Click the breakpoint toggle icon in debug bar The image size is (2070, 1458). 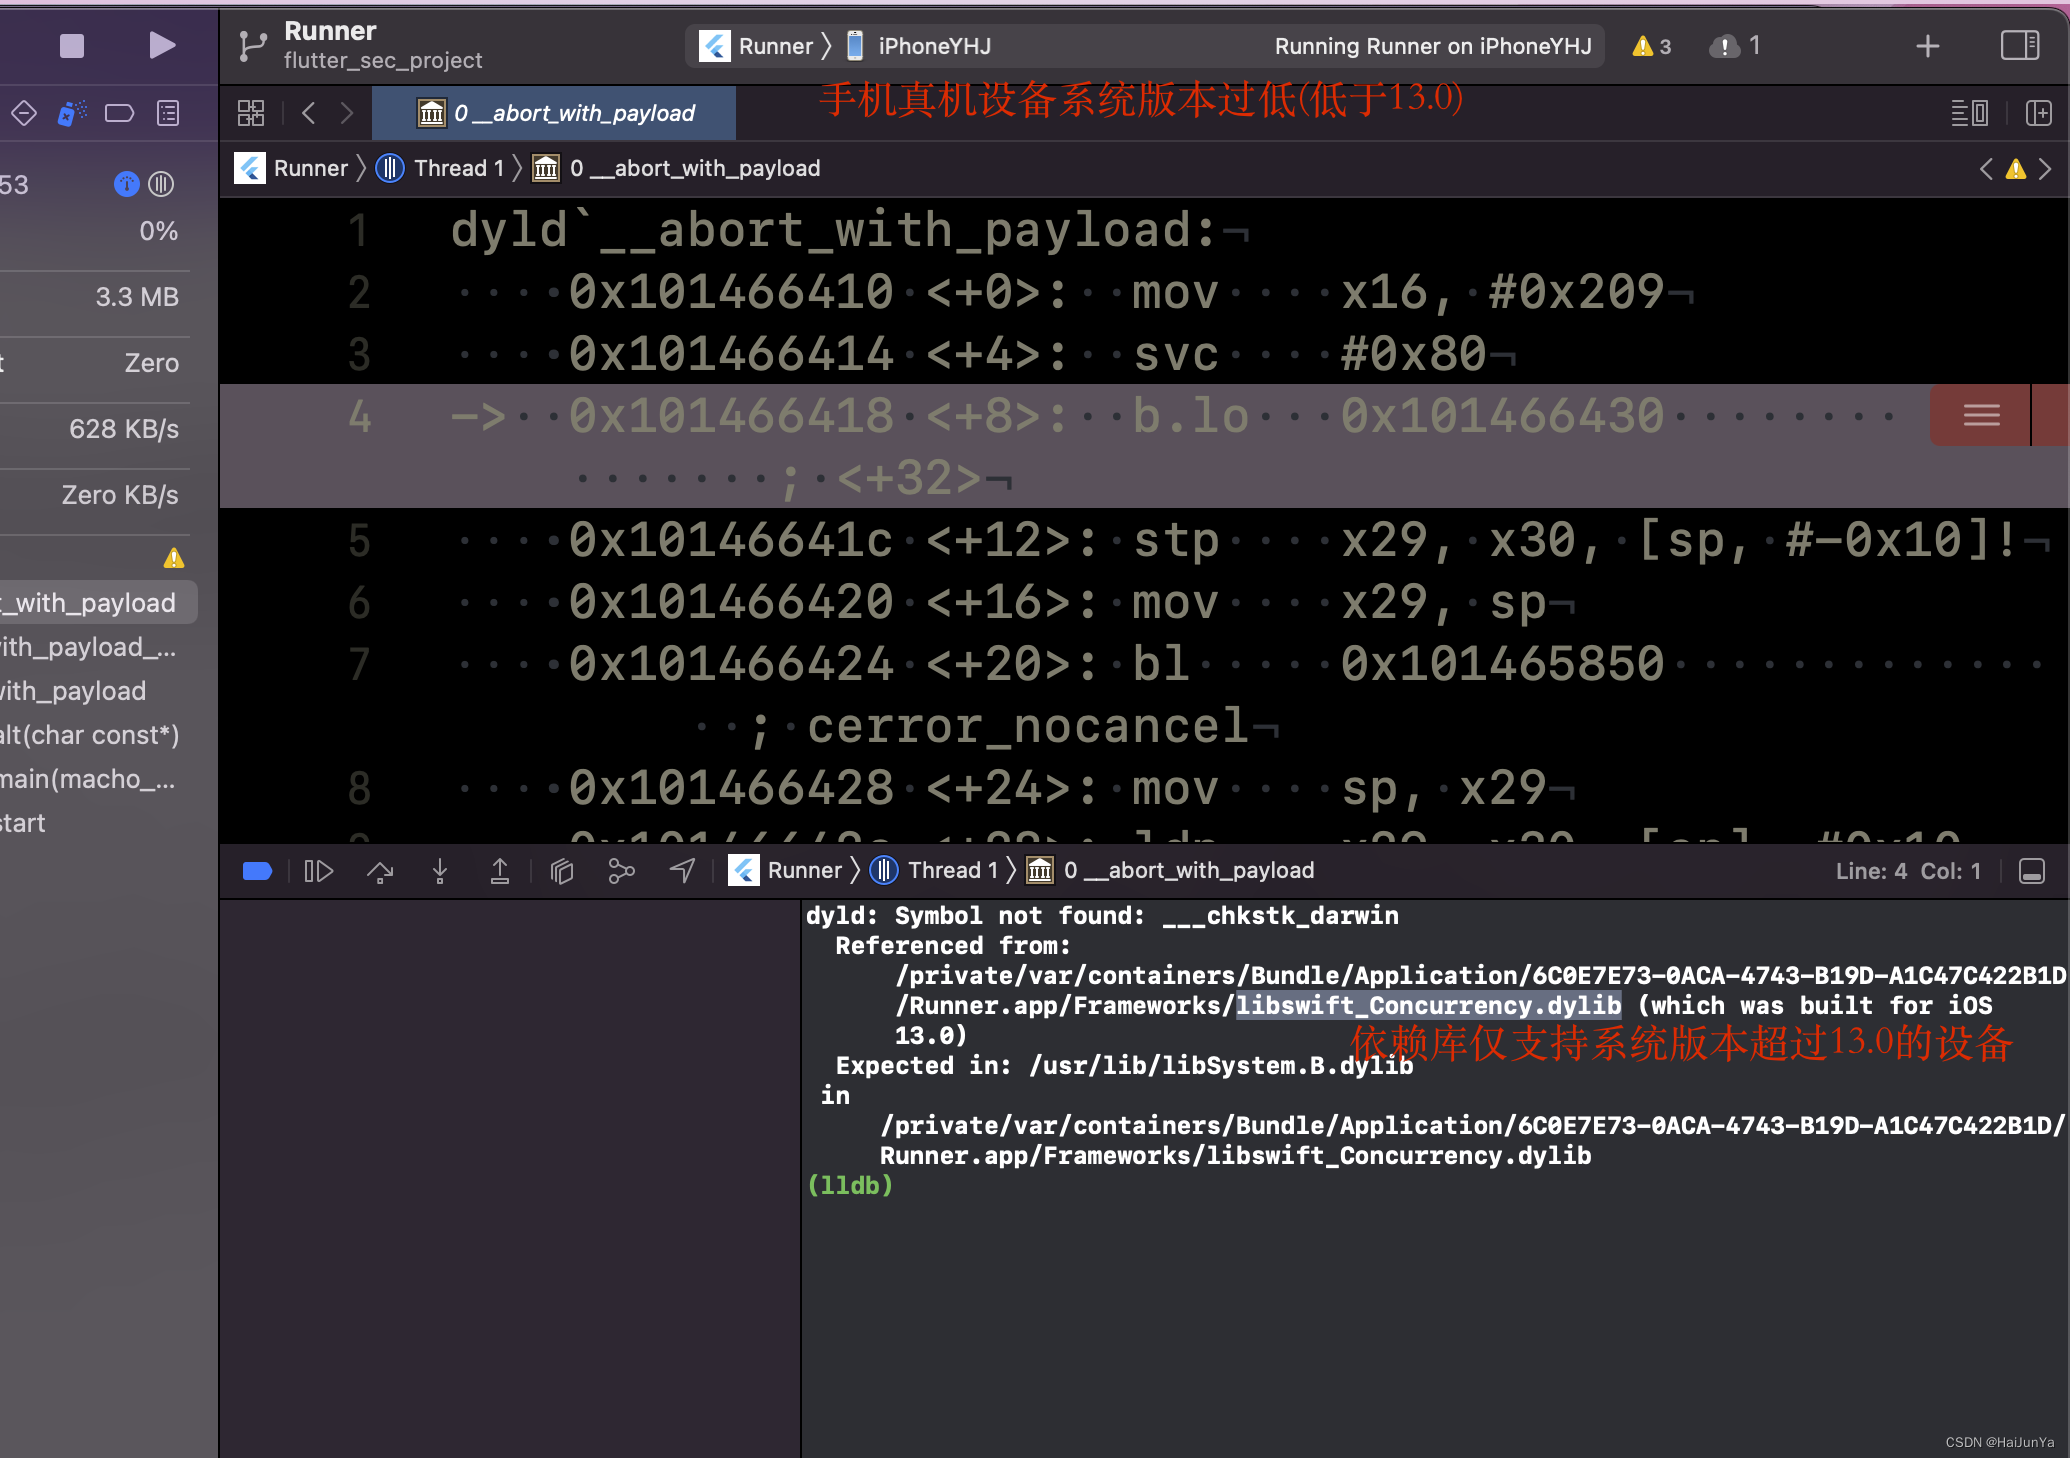[x=256, y=871]
